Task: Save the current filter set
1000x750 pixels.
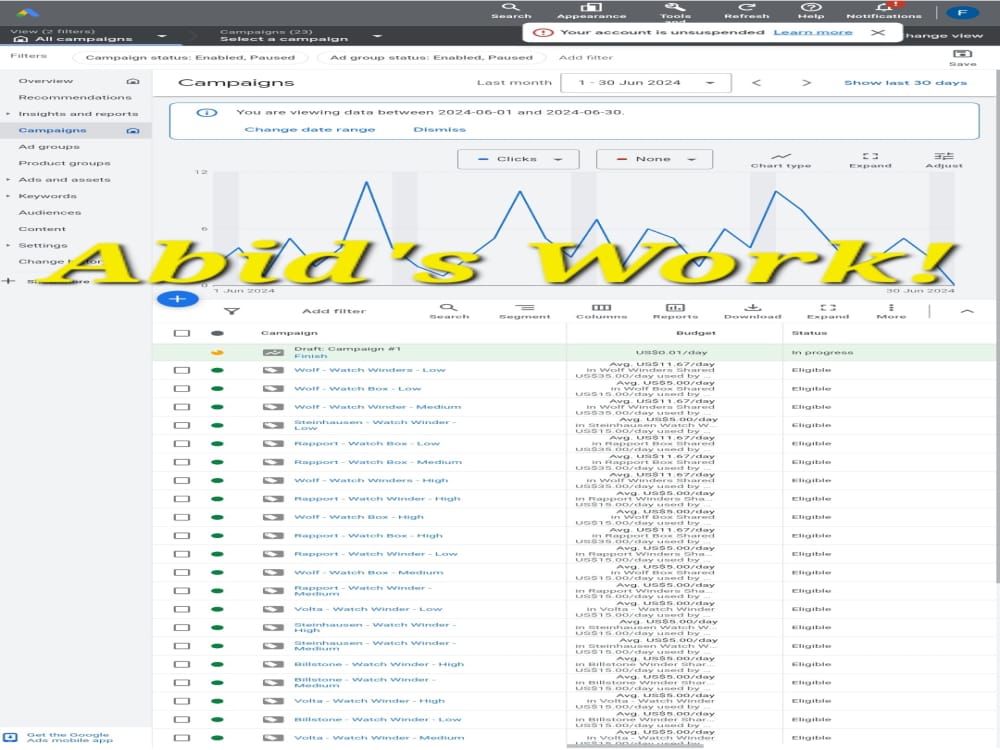Action: coord(962,57)
